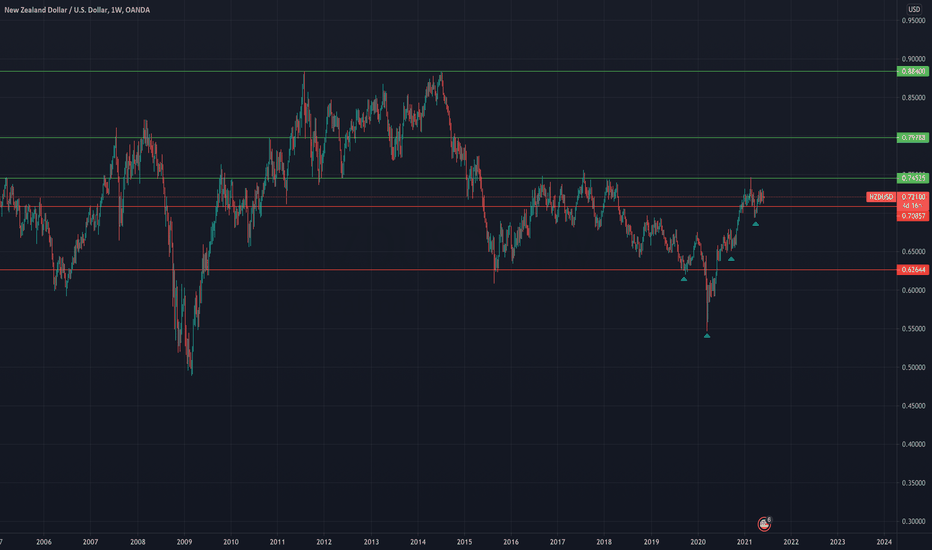Click the 0.95000 price axis label
The height and width of the screenshot is (550, 932).
pos(914,21)
